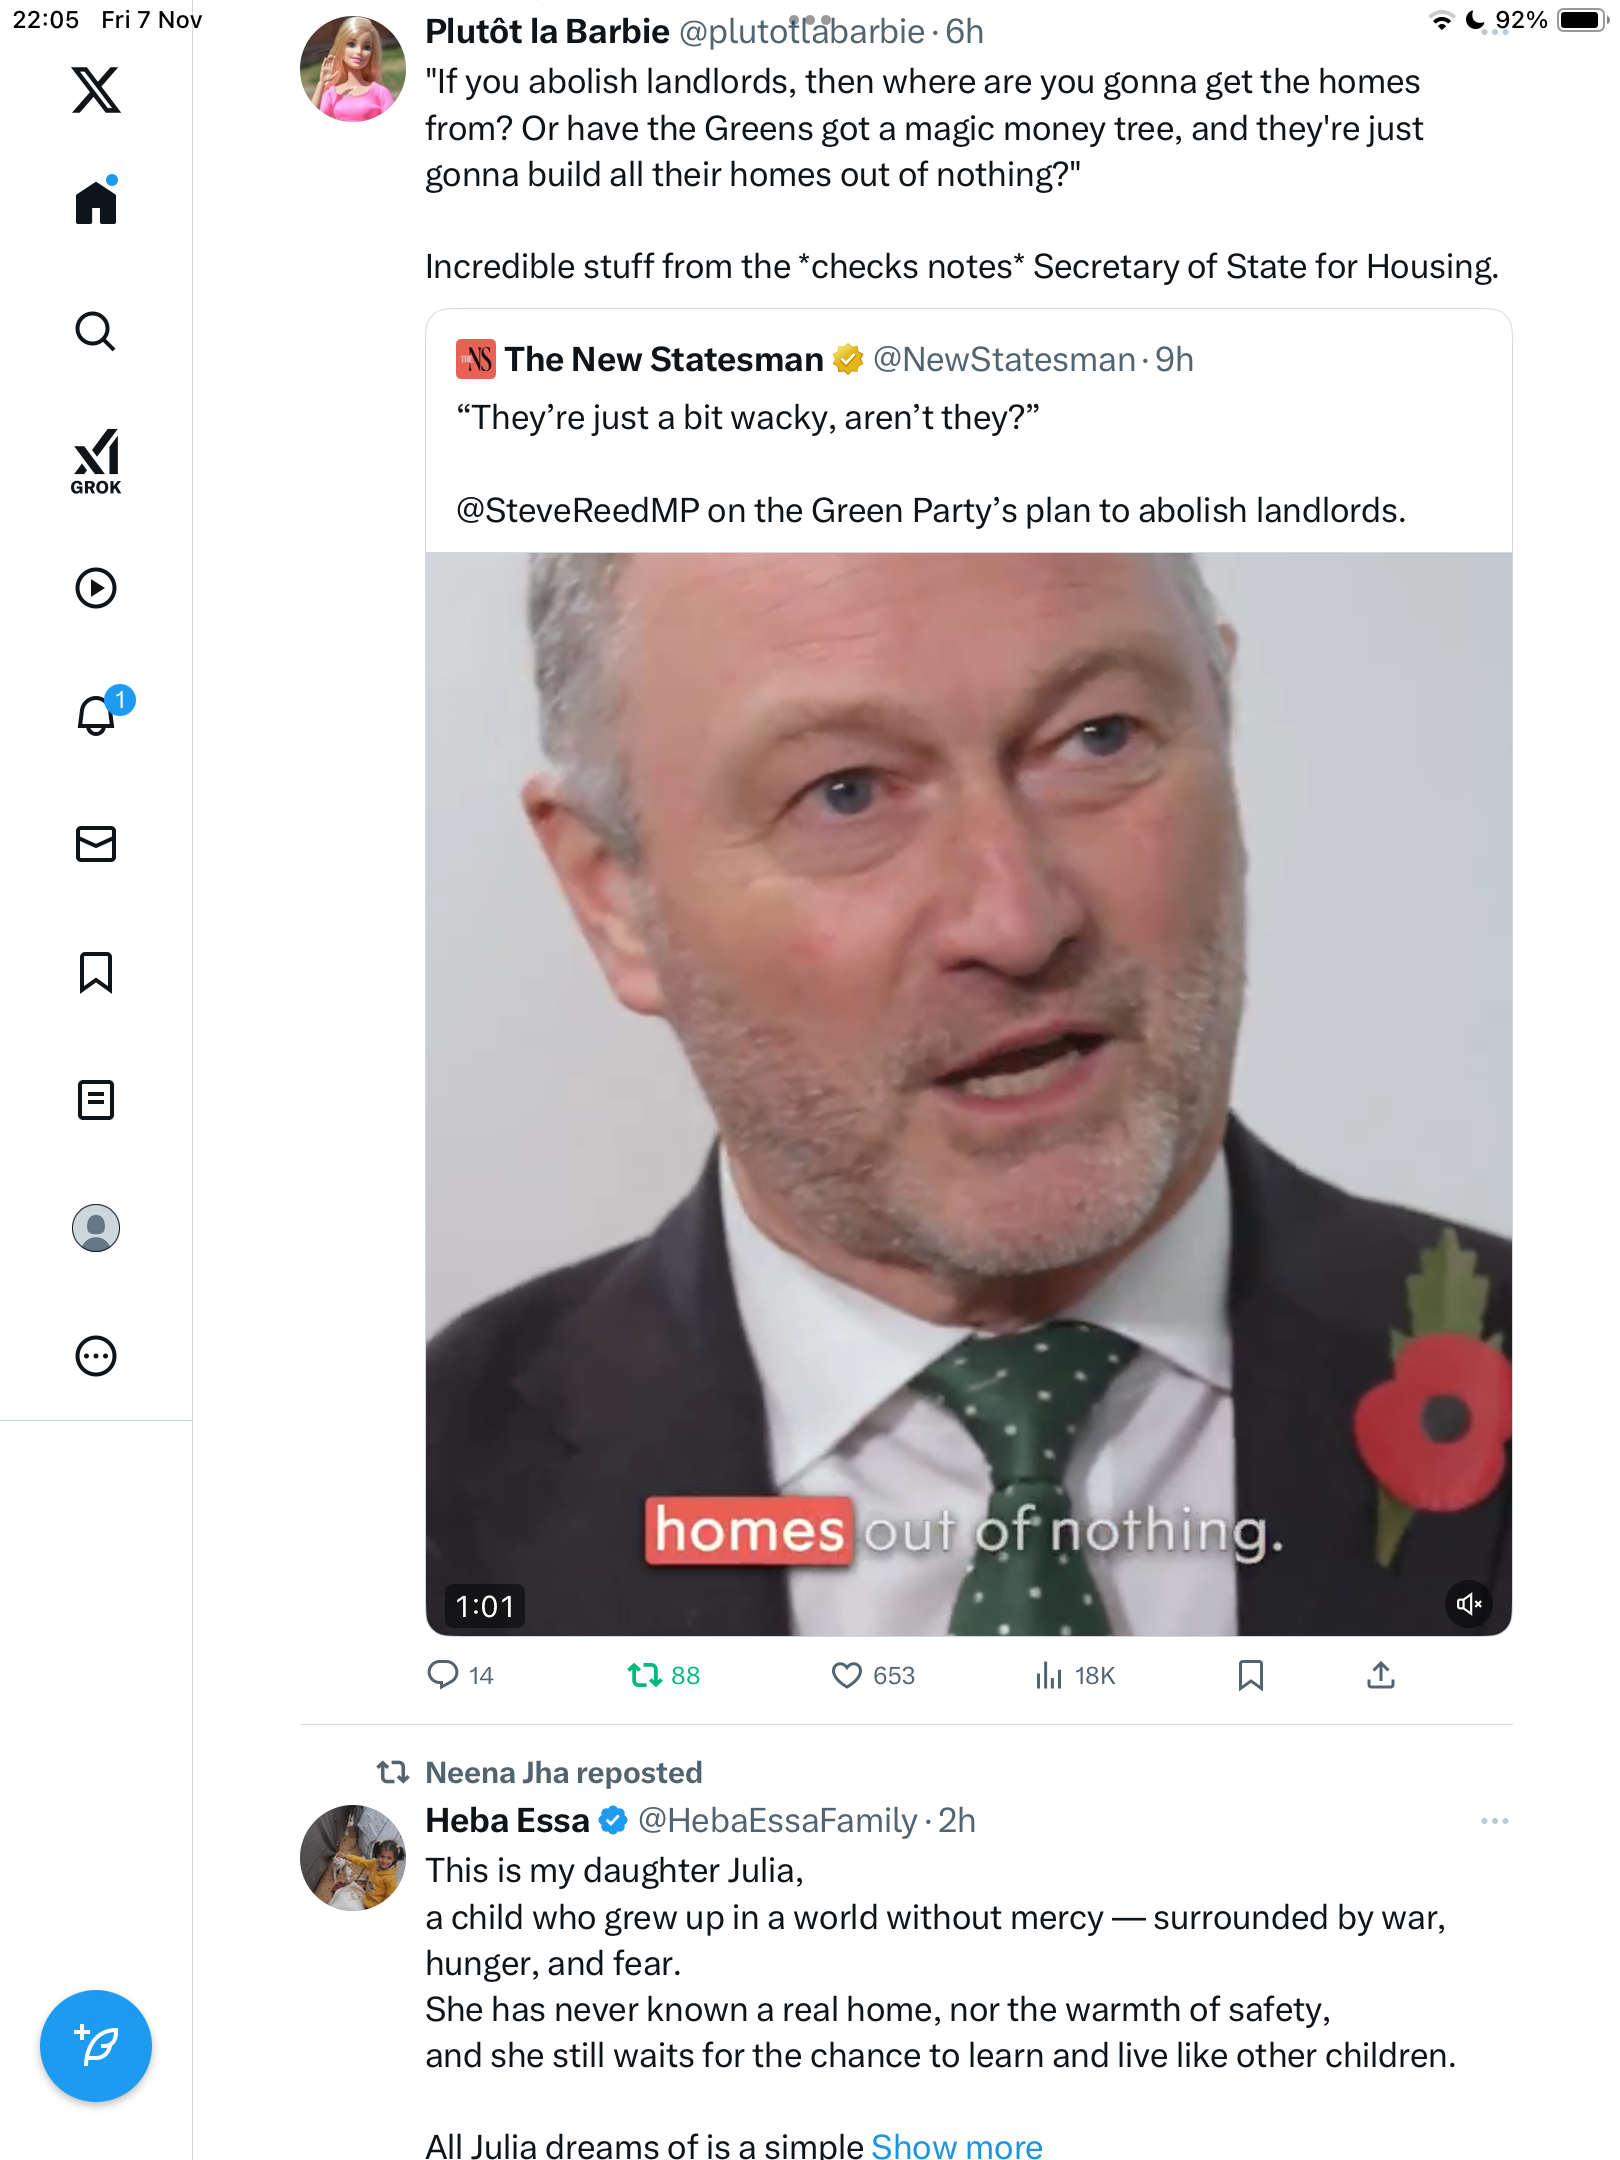1620x2160 pixels.
Task: Open the Grok AI sidebar icon
Action: click(96, 461)
